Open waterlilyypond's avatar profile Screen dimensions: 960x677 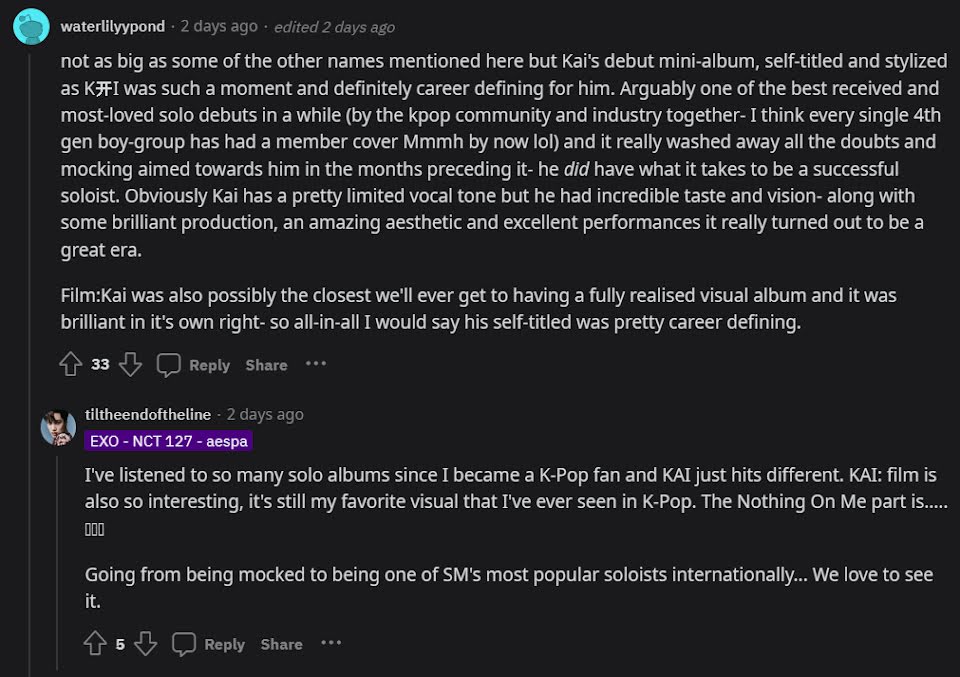30,27
